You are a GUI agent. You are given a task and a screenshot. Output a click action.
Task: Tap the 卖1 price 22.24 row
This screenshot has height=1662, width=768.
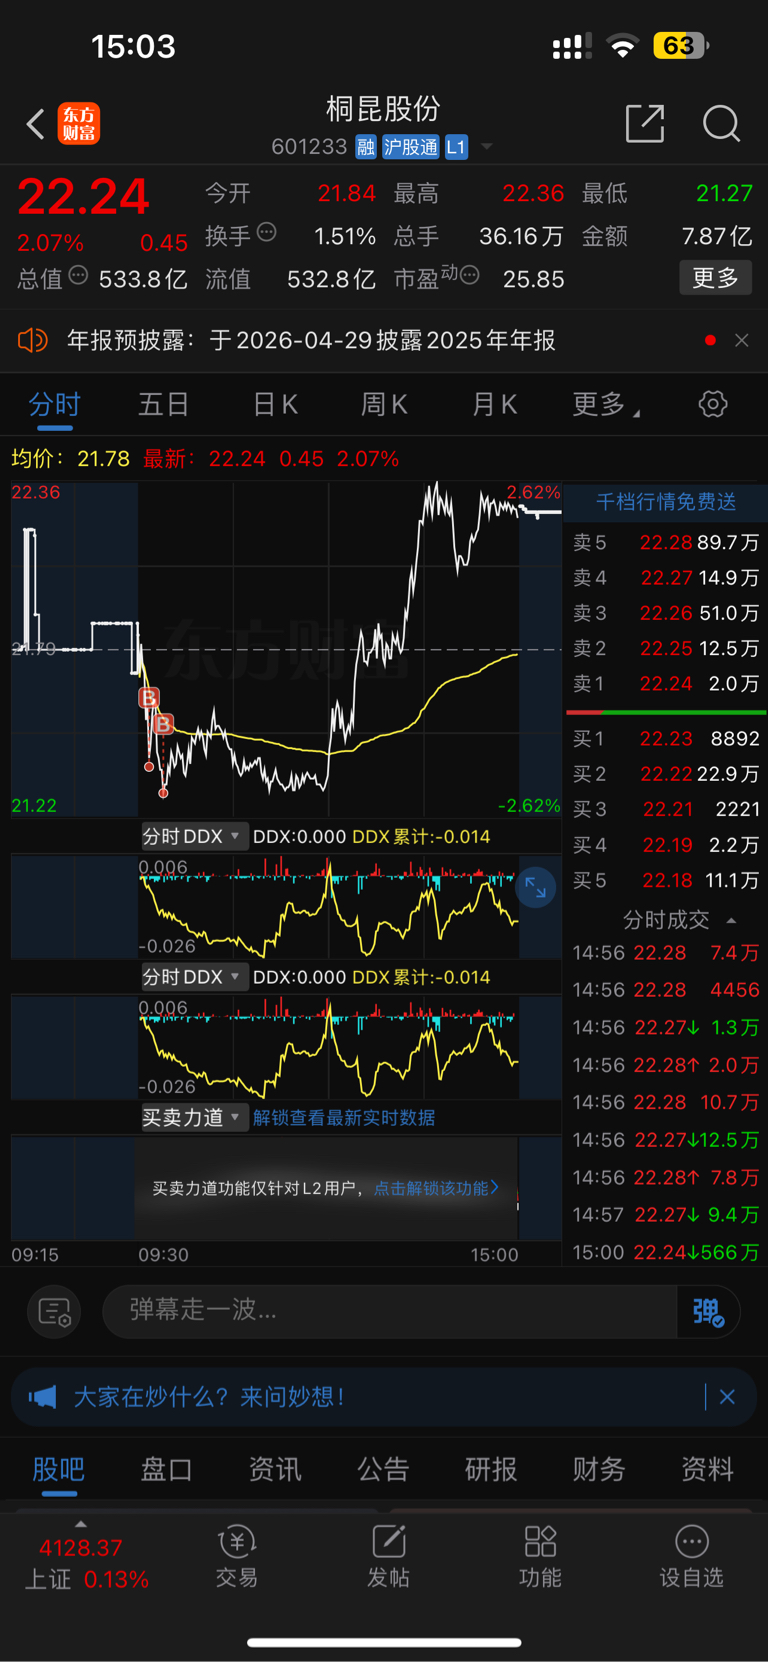point(666,684)
